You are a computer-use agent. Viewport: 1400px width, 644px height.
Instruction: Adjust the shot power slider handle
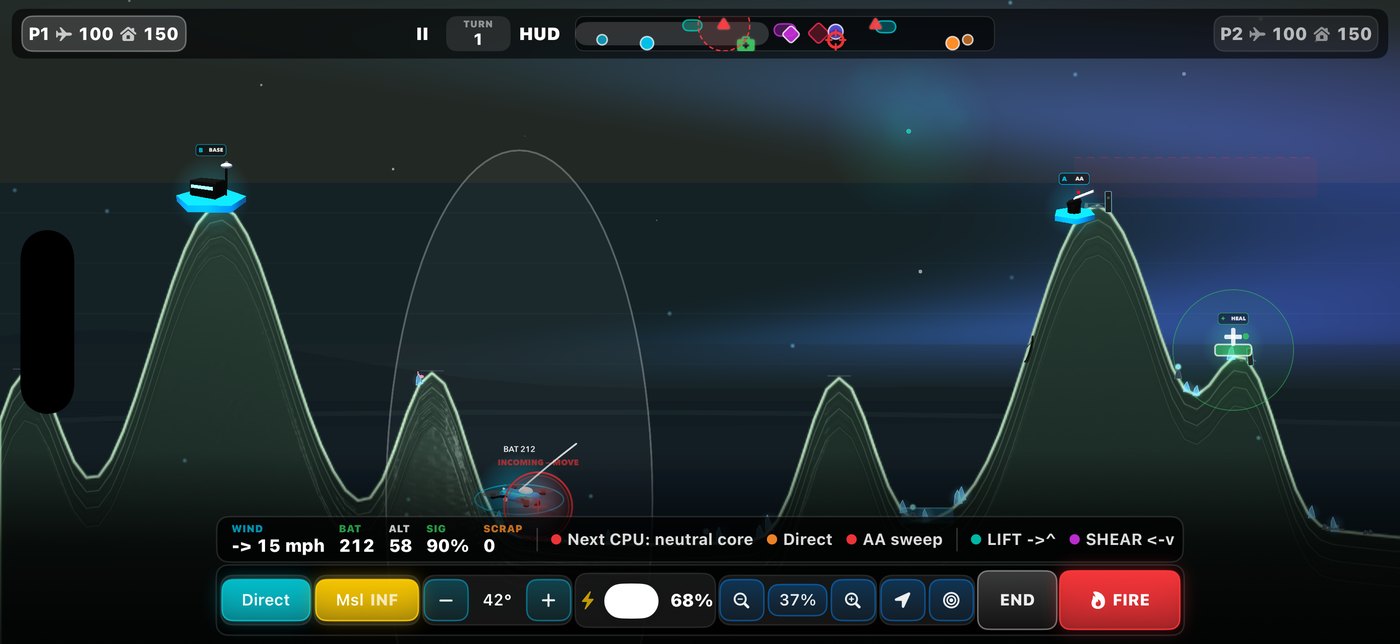pos(631,601)
